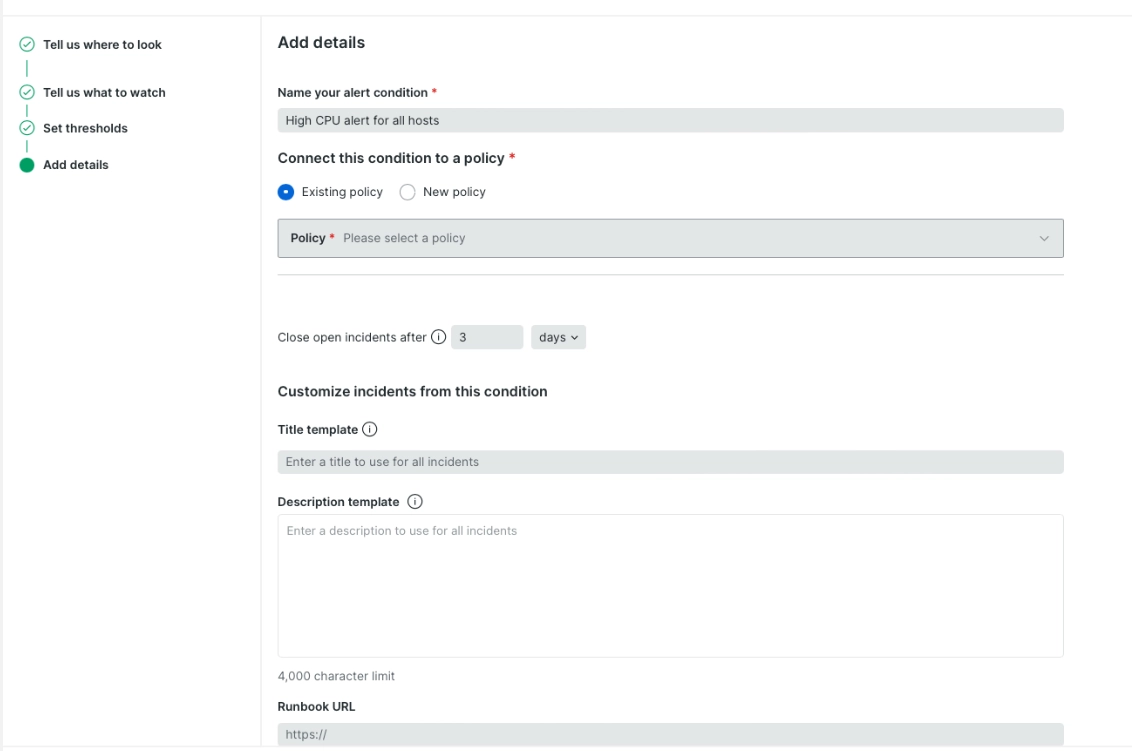Viewport: 1135px width, 751px height.
Task: Click the checkmark icon next to Set thresholds
Action: [x=28, y=128]
